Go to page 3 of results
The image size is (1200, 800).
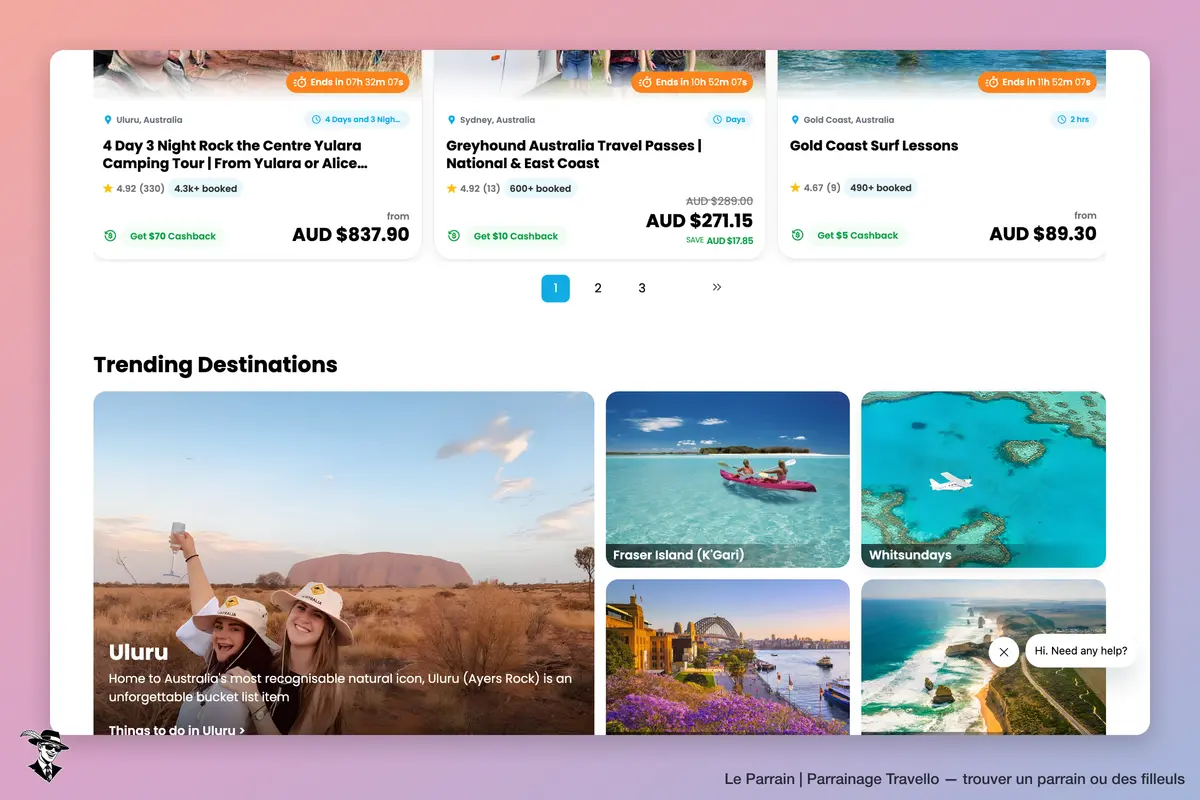[x=642, y=288]
